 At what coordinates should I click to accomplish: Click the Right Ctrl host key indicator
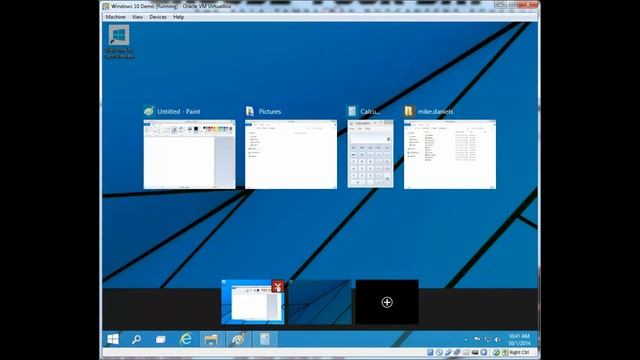[519, 352]
